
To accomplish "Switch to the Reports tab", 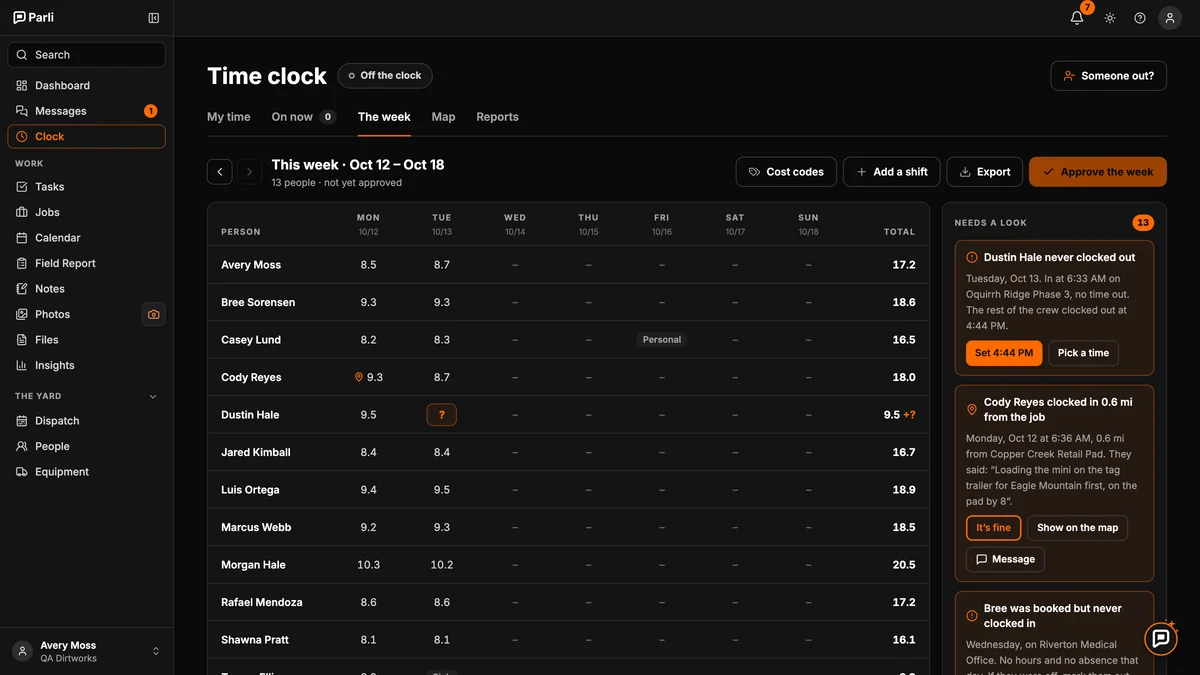I will point(497,117).
